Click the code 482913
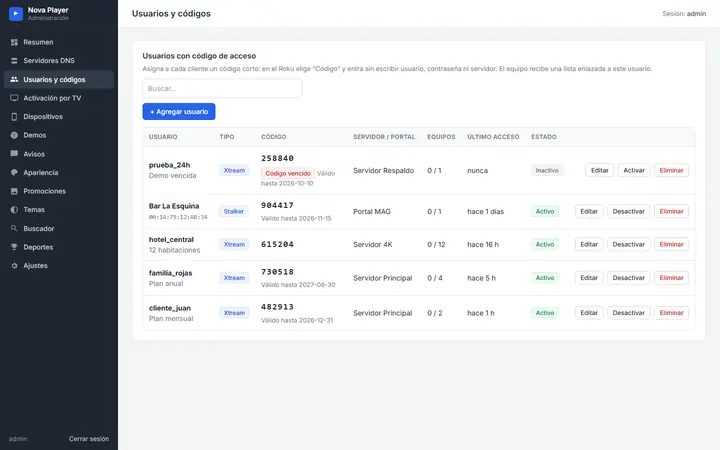Image resolution: width=720 pixels, height=450 pixels. tap(277, 307)
